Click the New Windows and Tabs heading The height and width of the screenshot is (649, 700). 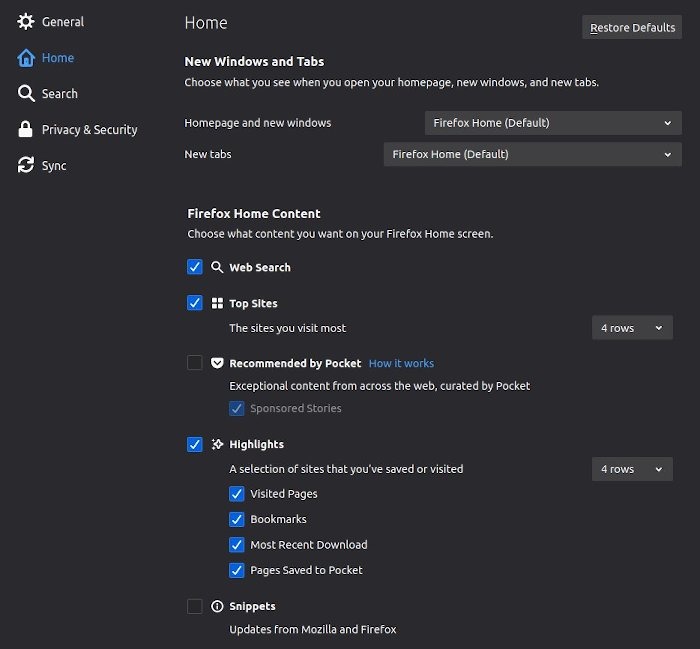[x=254, y=61]
